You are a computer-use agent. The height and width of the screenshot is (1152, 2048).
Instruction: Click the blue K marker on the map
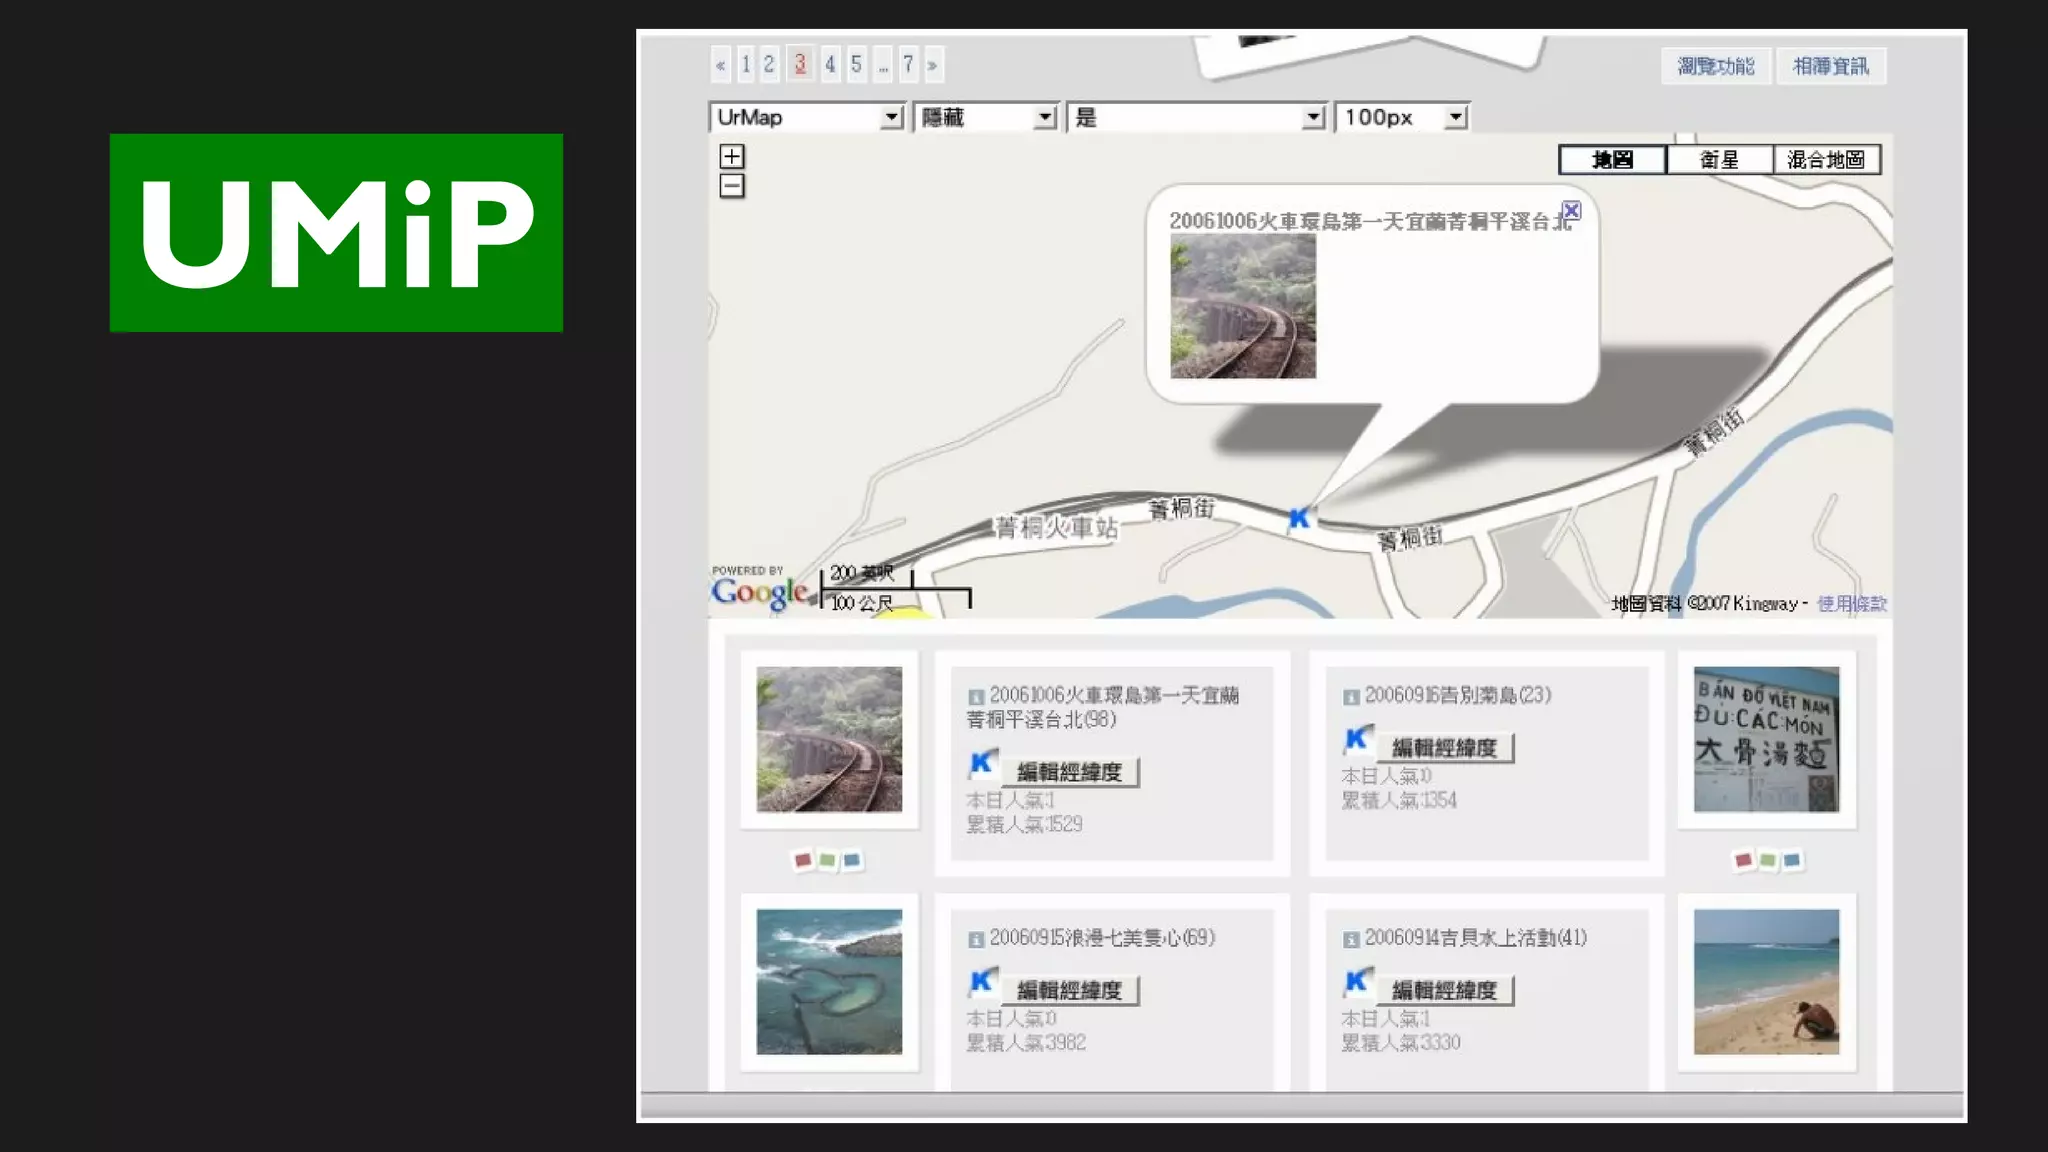point(1298,518)
